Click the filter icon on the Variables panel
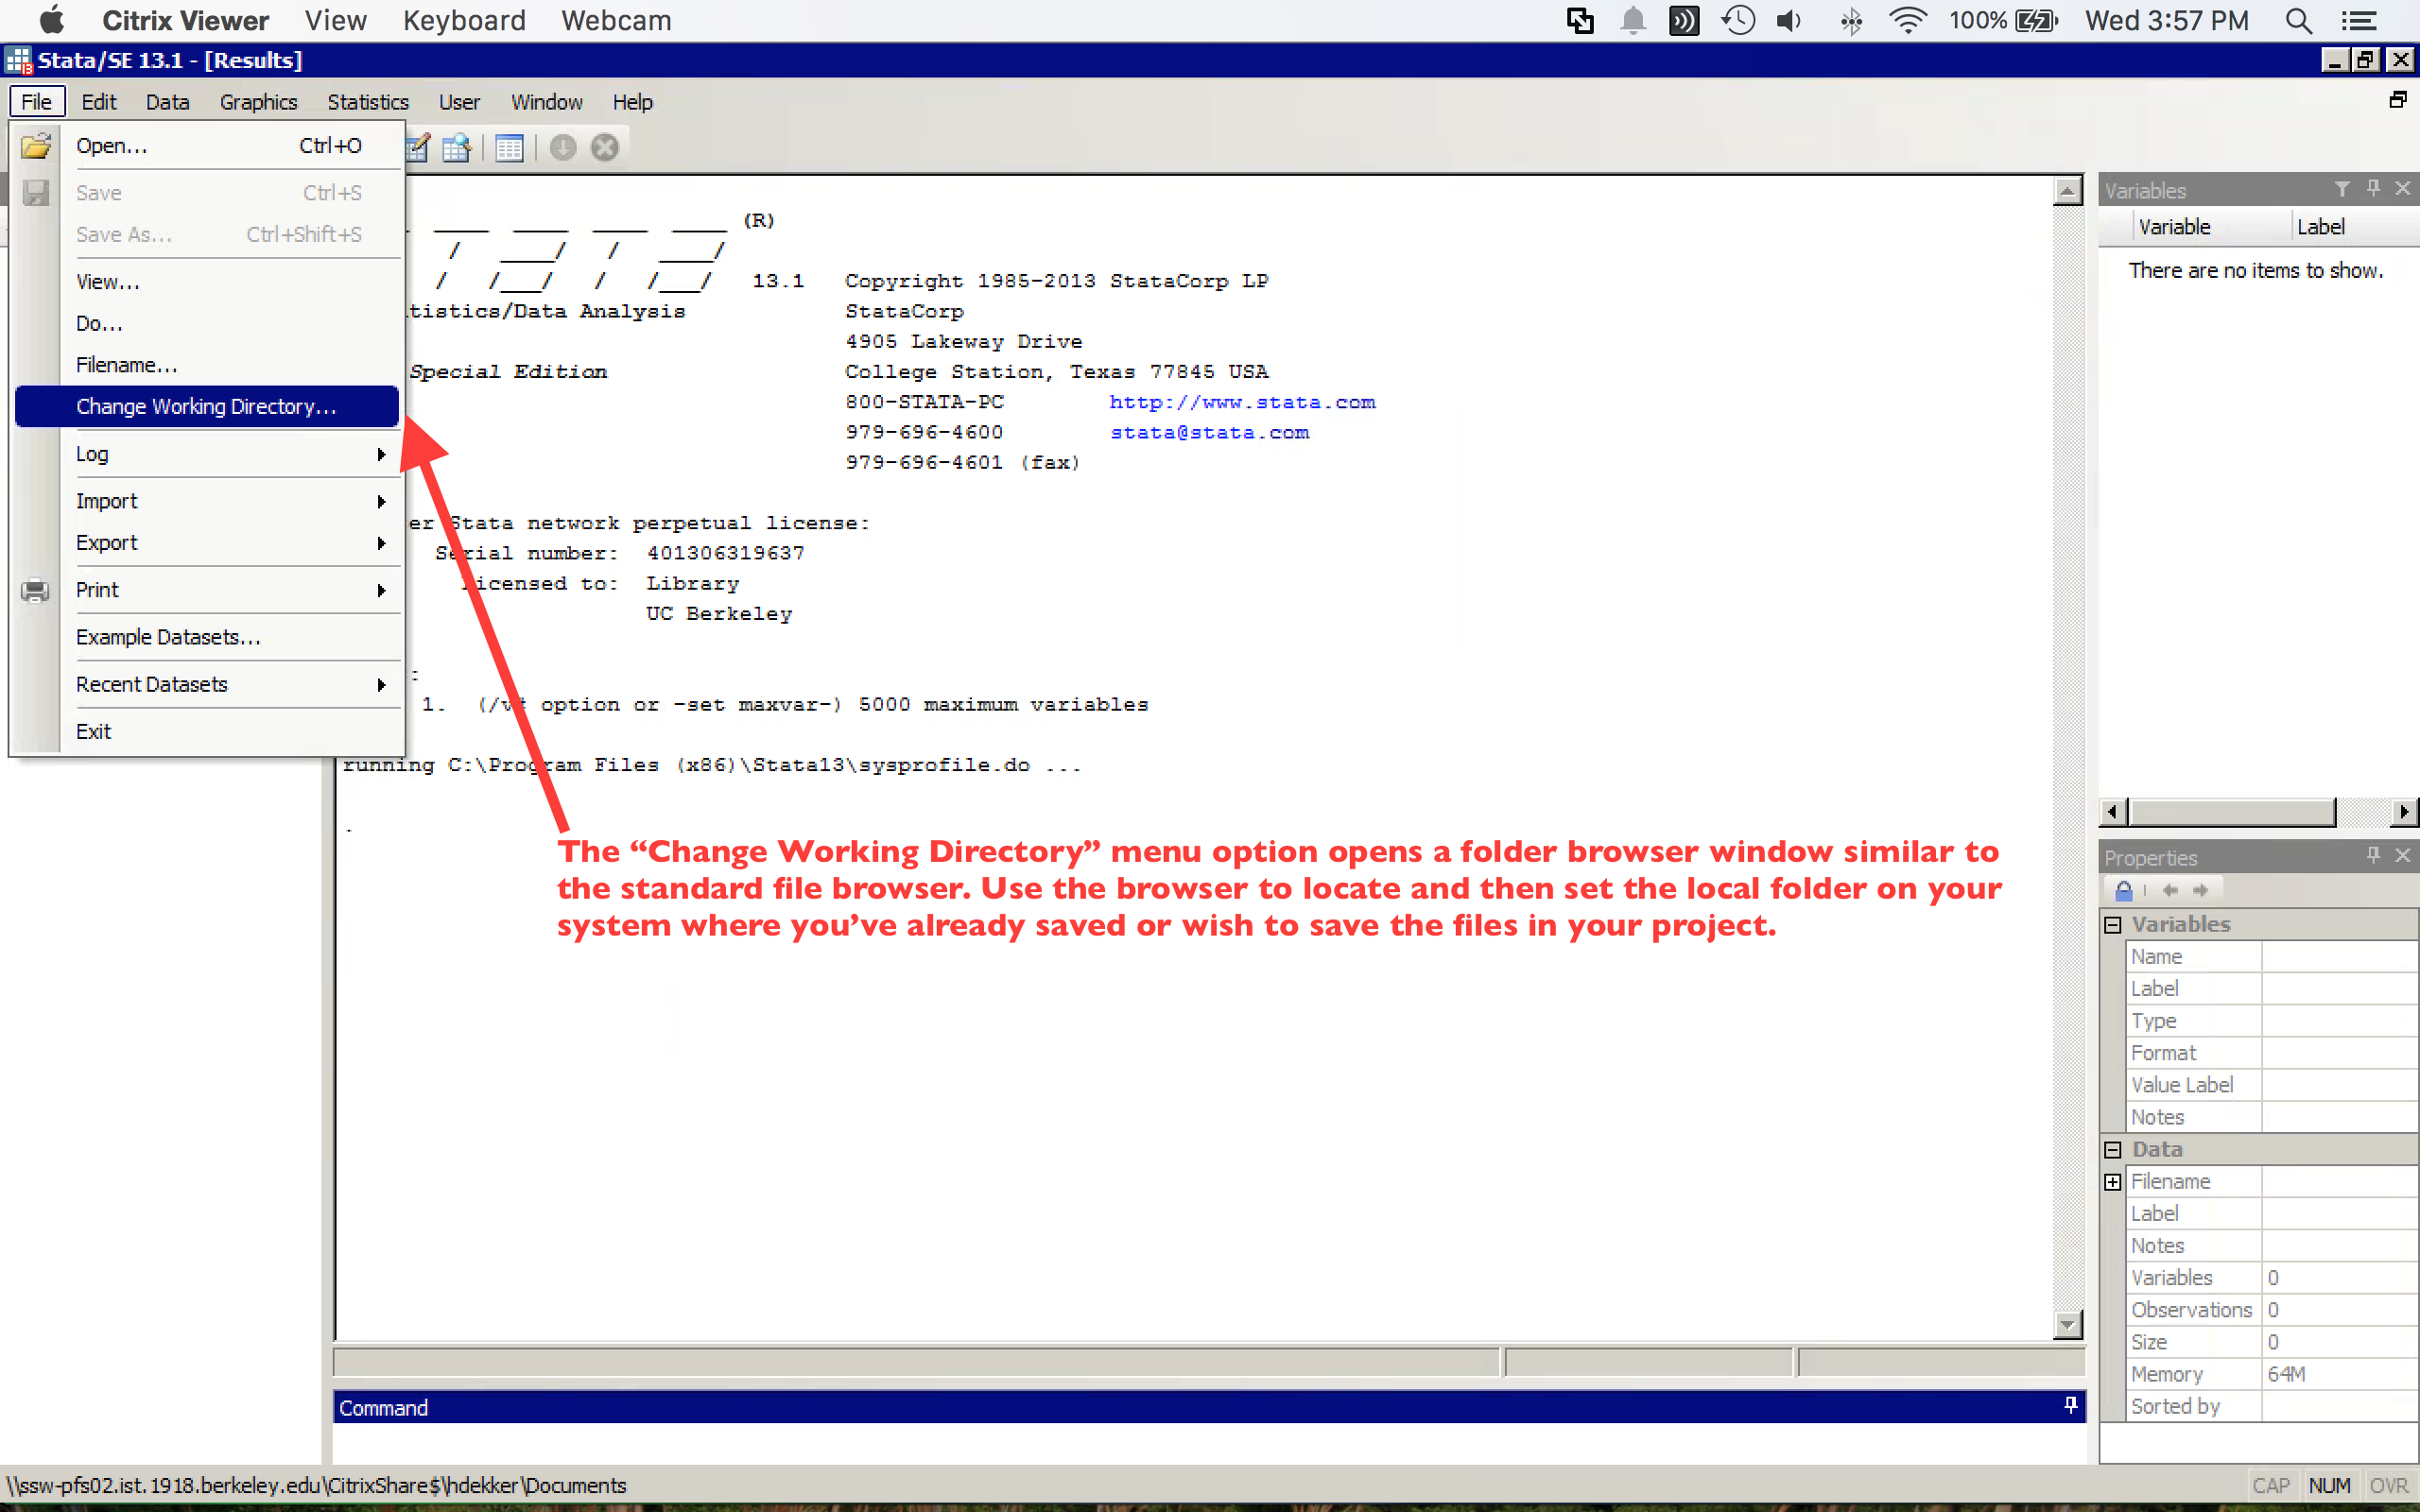Viewport: 2420px width, 1512px height. (x=2343, y=188)
